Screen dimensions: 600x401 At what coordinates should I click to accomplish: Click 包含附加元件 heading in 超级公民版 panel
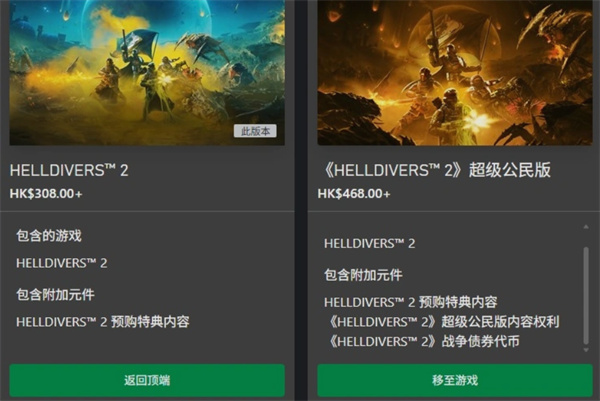363,275
